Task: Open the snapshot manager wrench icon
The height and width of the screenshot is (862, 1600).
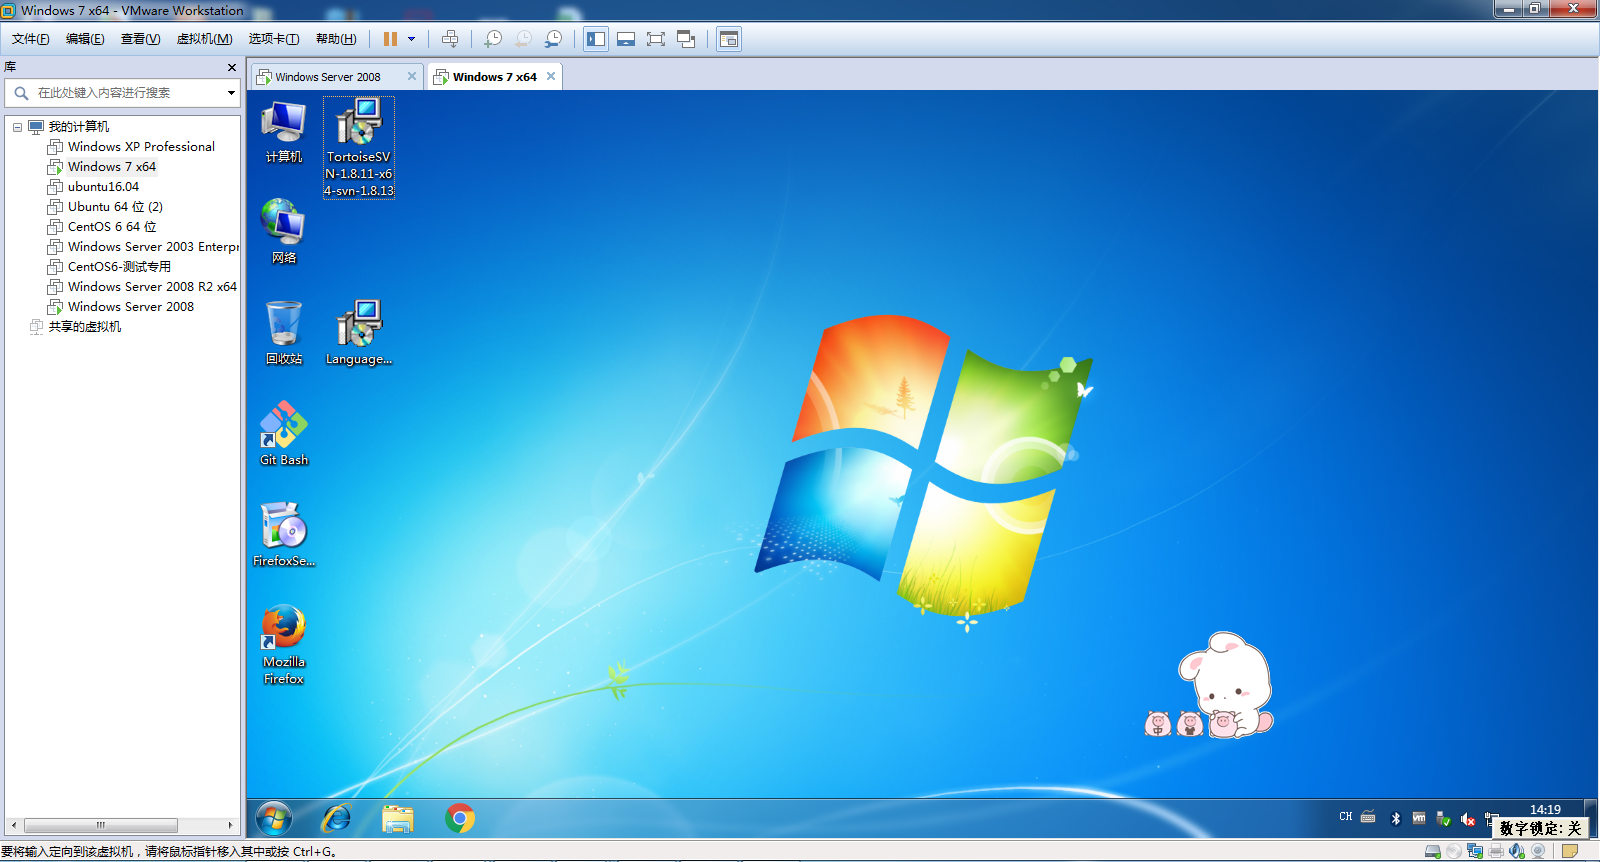Action: point(553,39)
